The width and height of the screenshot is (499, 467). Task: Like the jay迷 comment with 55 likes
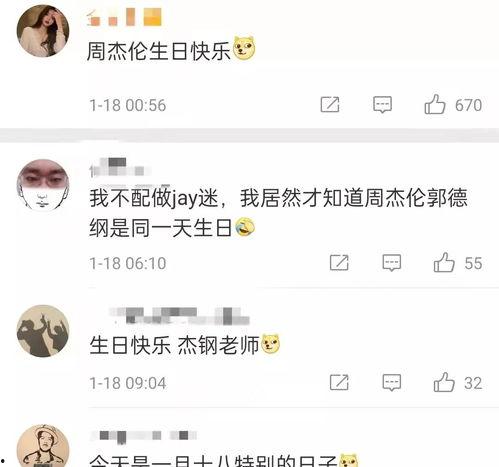point(444,262)
